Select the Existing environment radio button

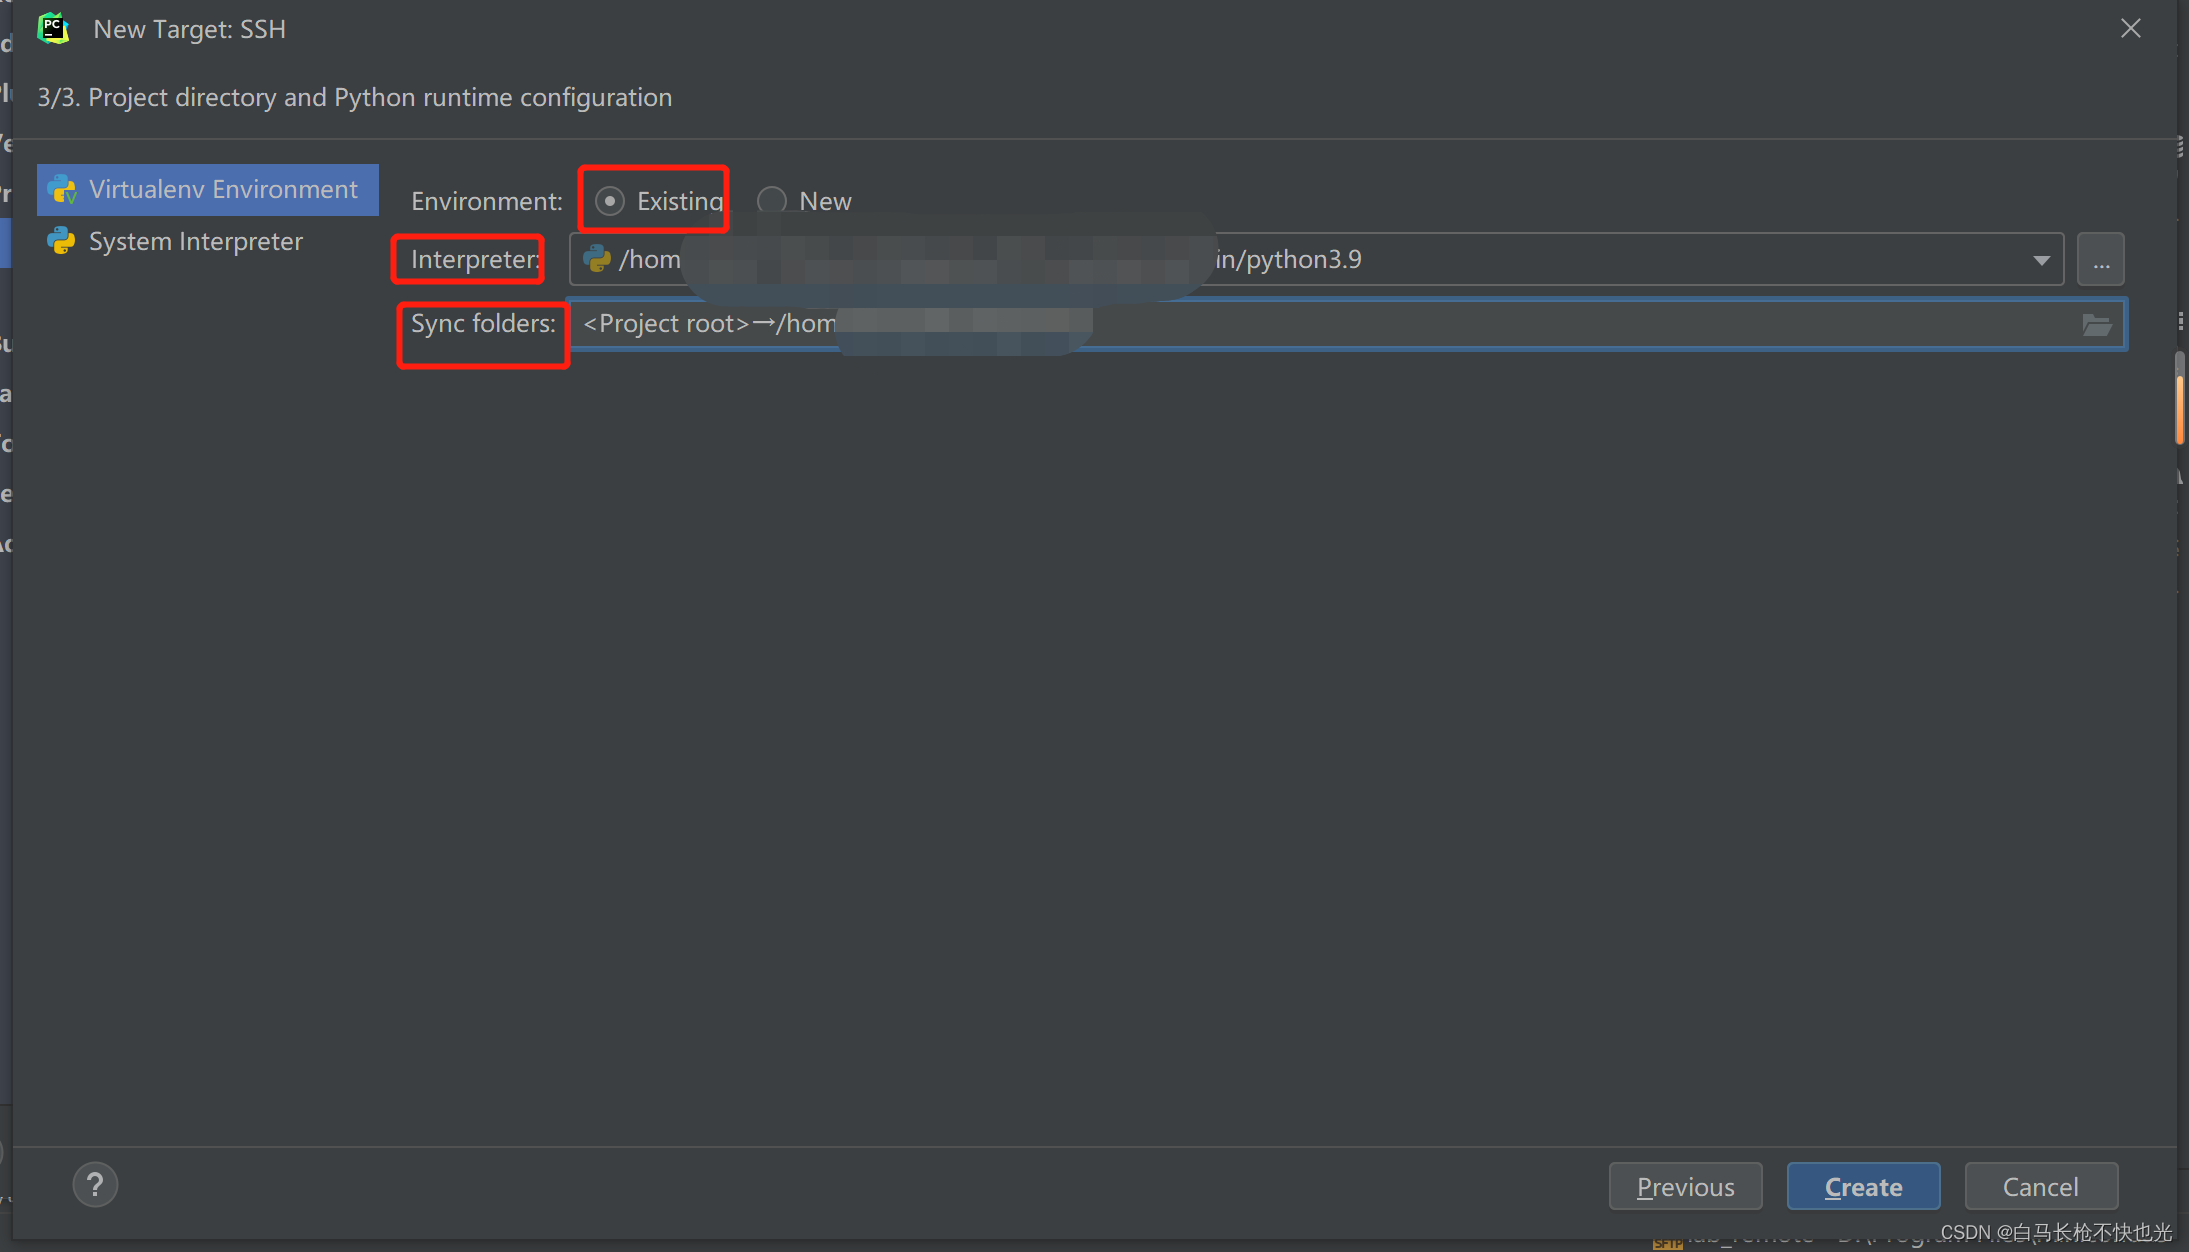(x=609, y=201)
